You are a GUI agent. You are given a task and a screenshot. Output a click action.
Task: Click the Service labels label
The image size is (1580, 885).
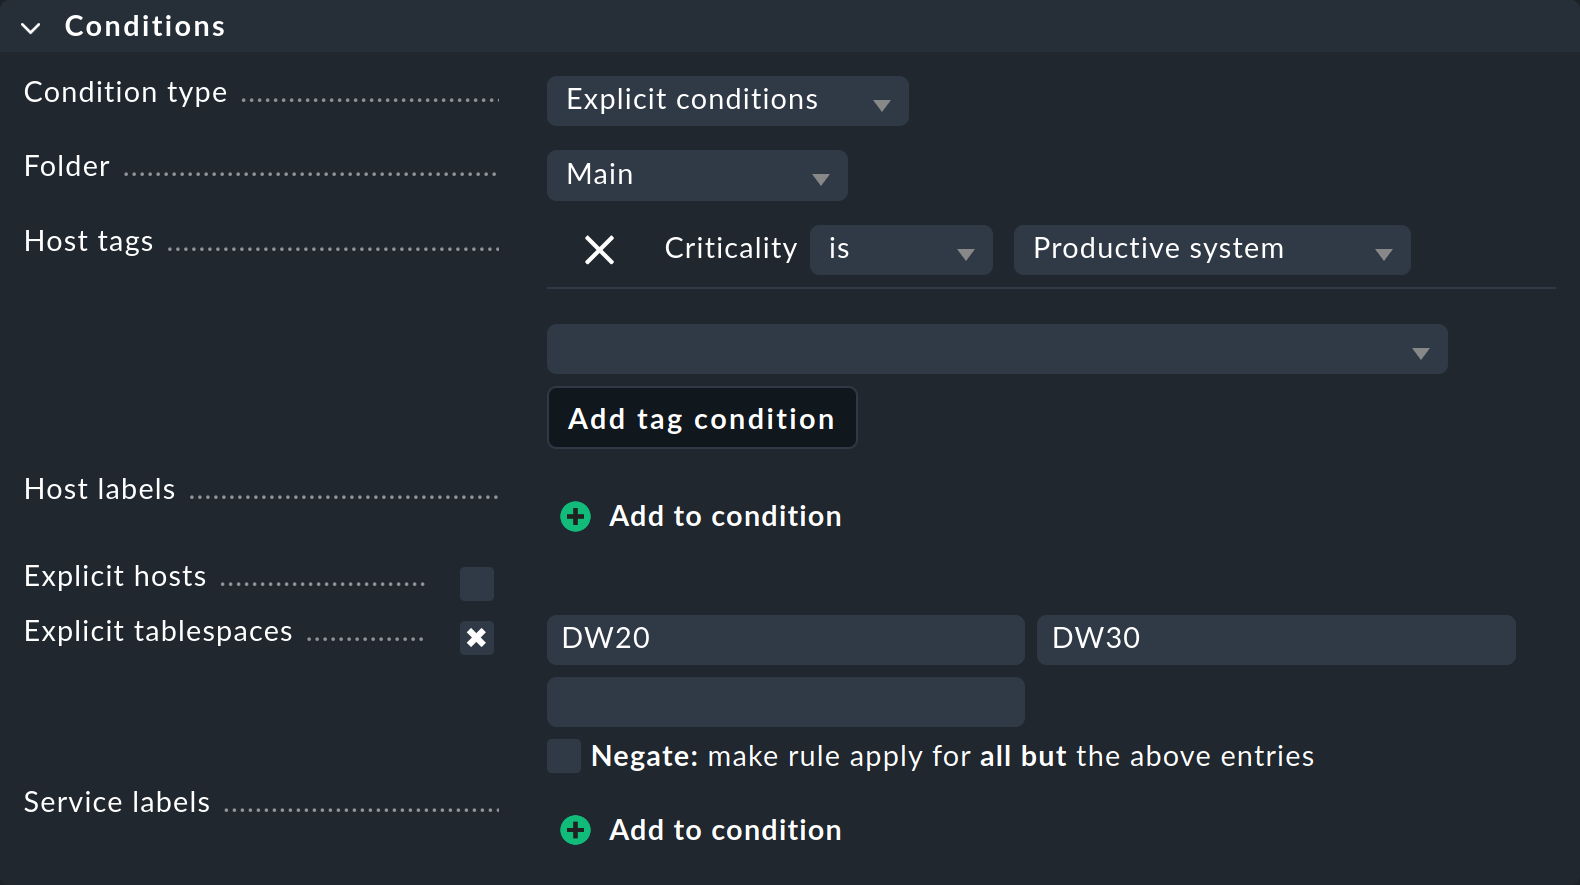(117, 802)
